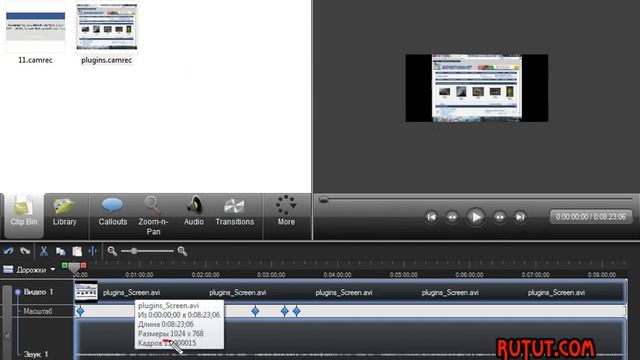Click the 0:04:00;00 ruler mark

(x=338, y=275)
